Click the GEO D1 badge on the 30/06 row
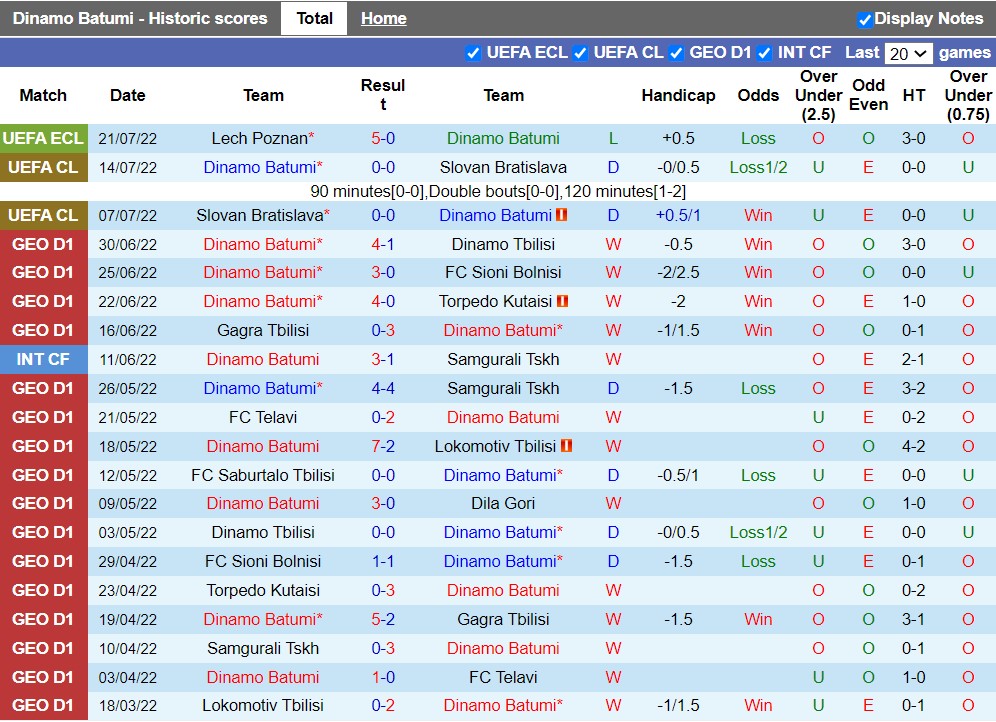 (x=44, y=244)
